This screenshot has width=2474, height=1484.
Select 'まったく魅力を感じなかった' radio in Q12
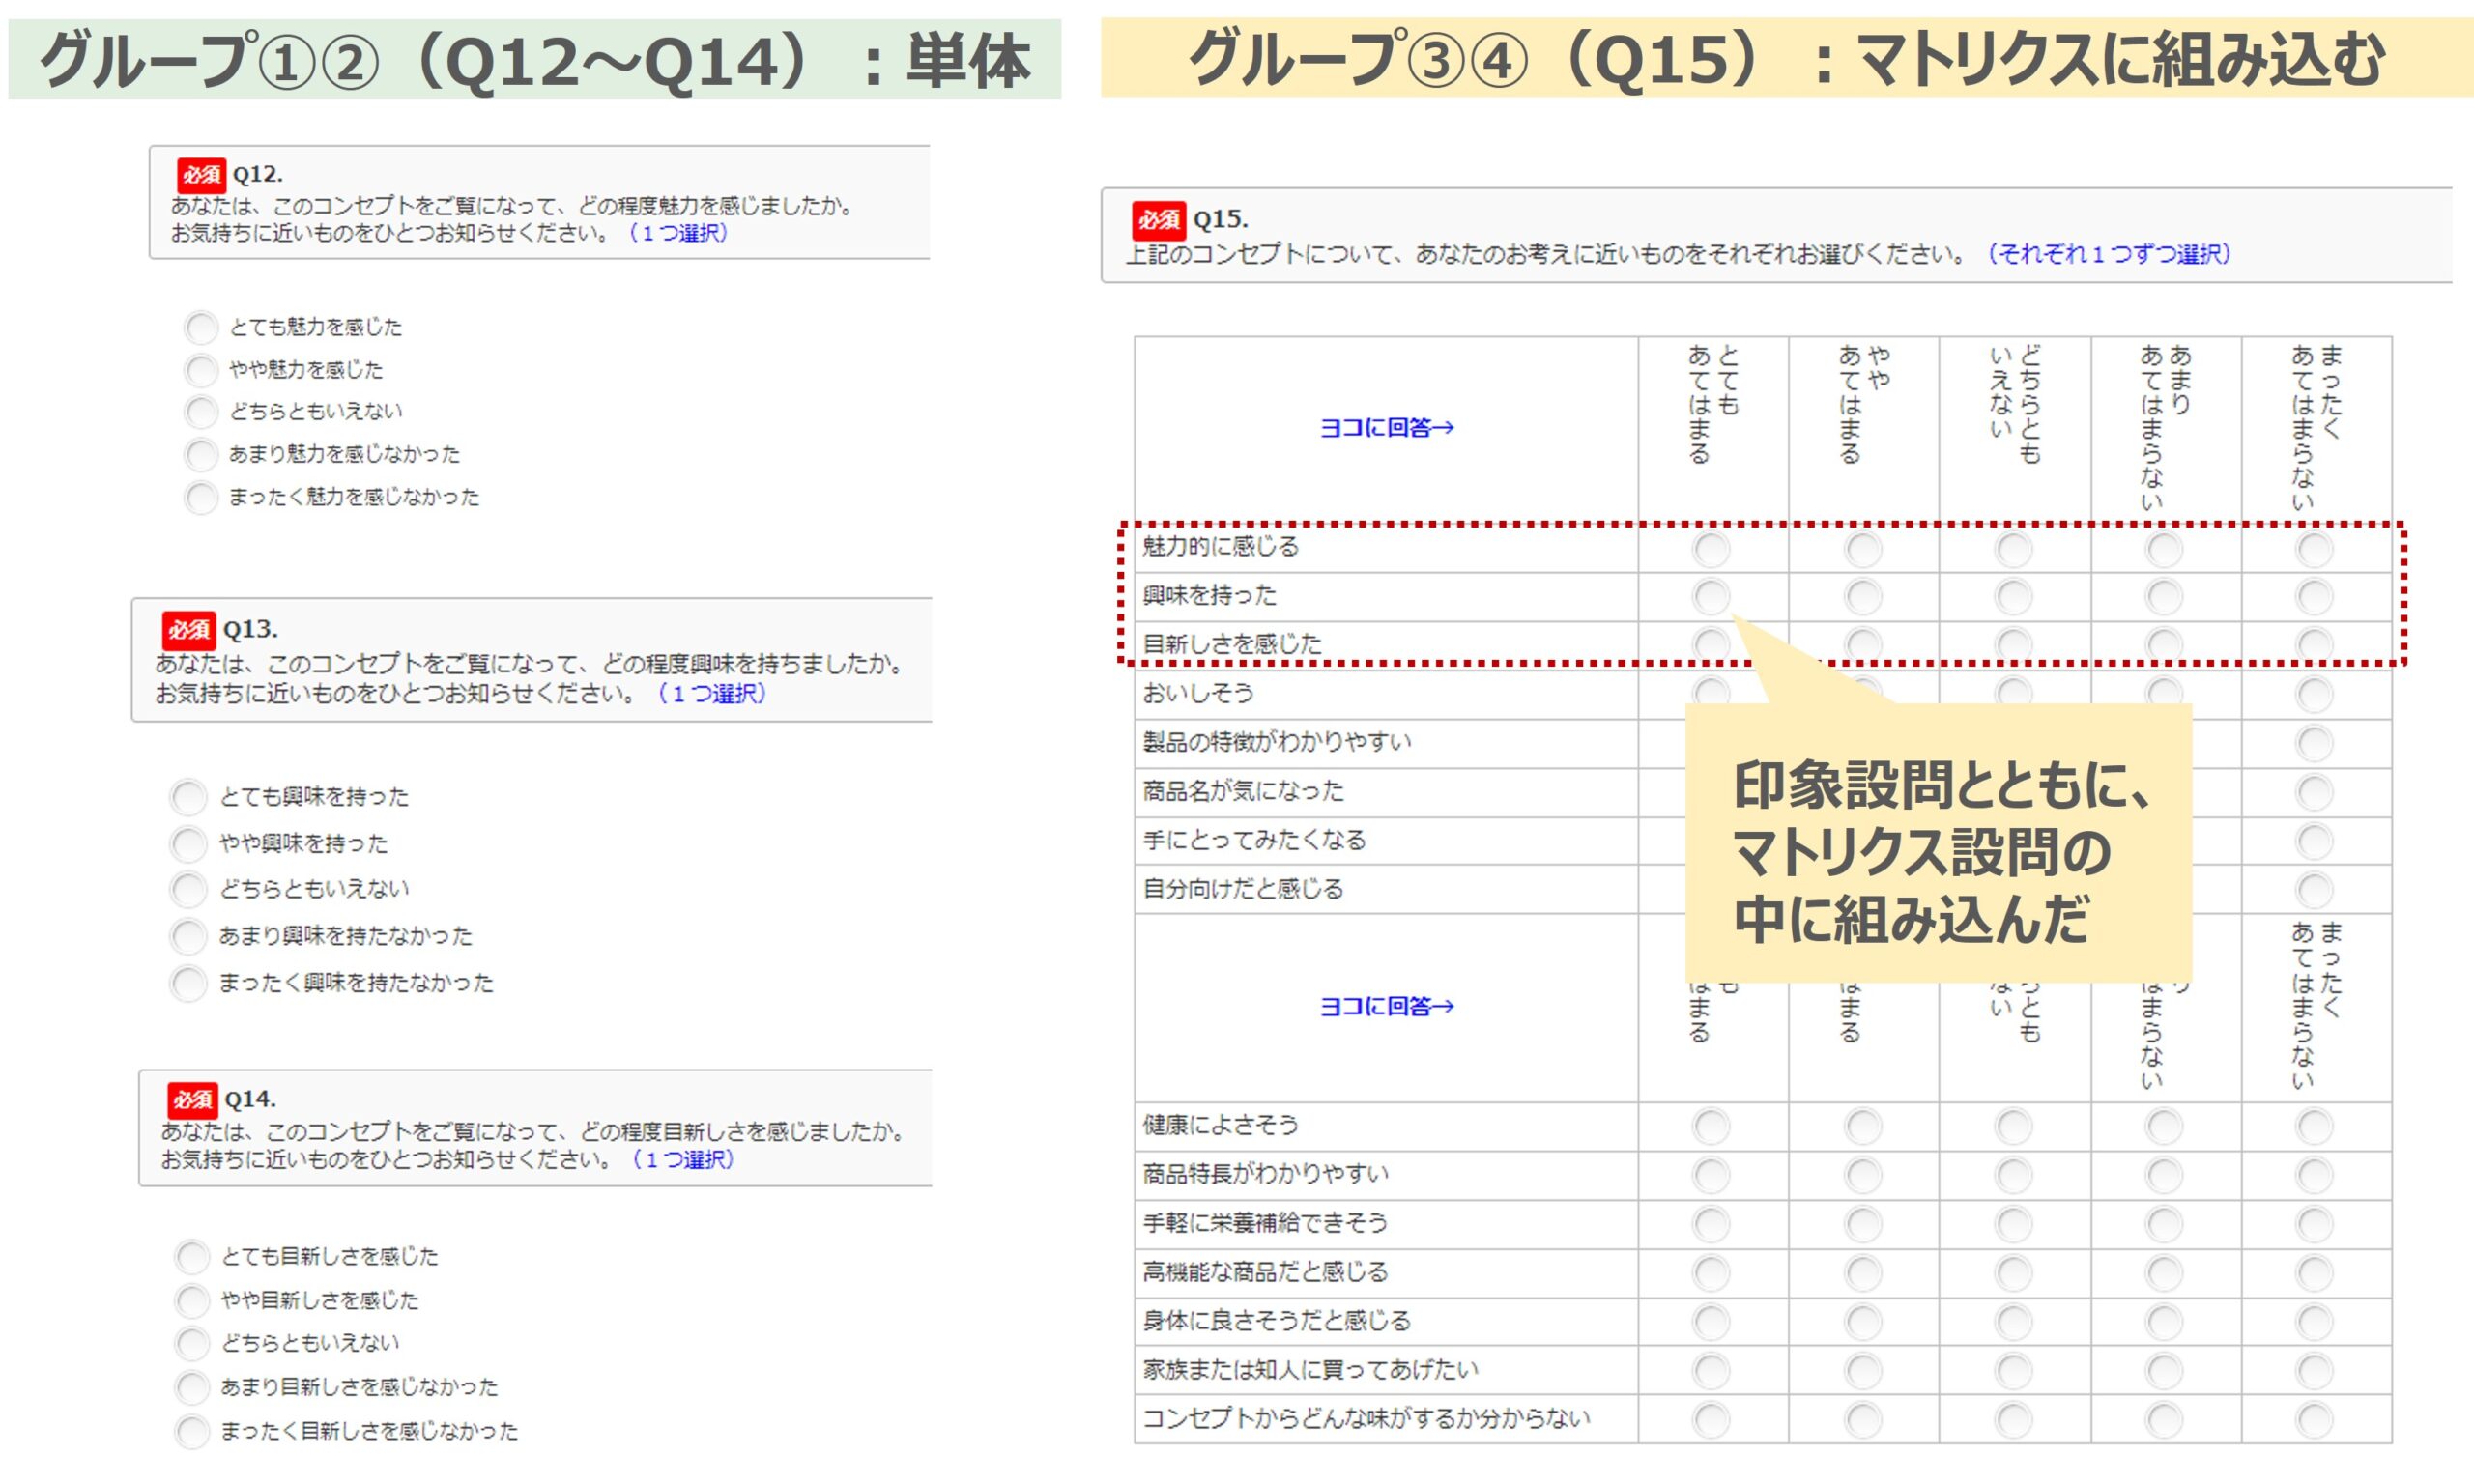coord(201,497)
